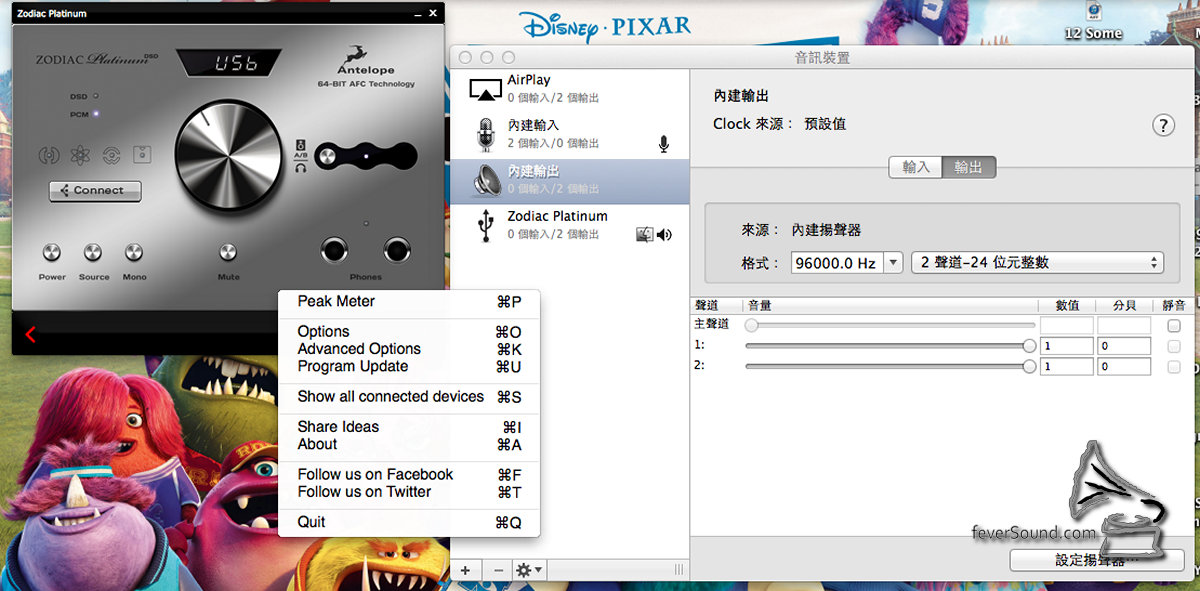This screenshot has height=591, width=1200.
Task: Check the 靜音 box for 主聲道
Action: pyautogui.click(x=1174, y=325)
